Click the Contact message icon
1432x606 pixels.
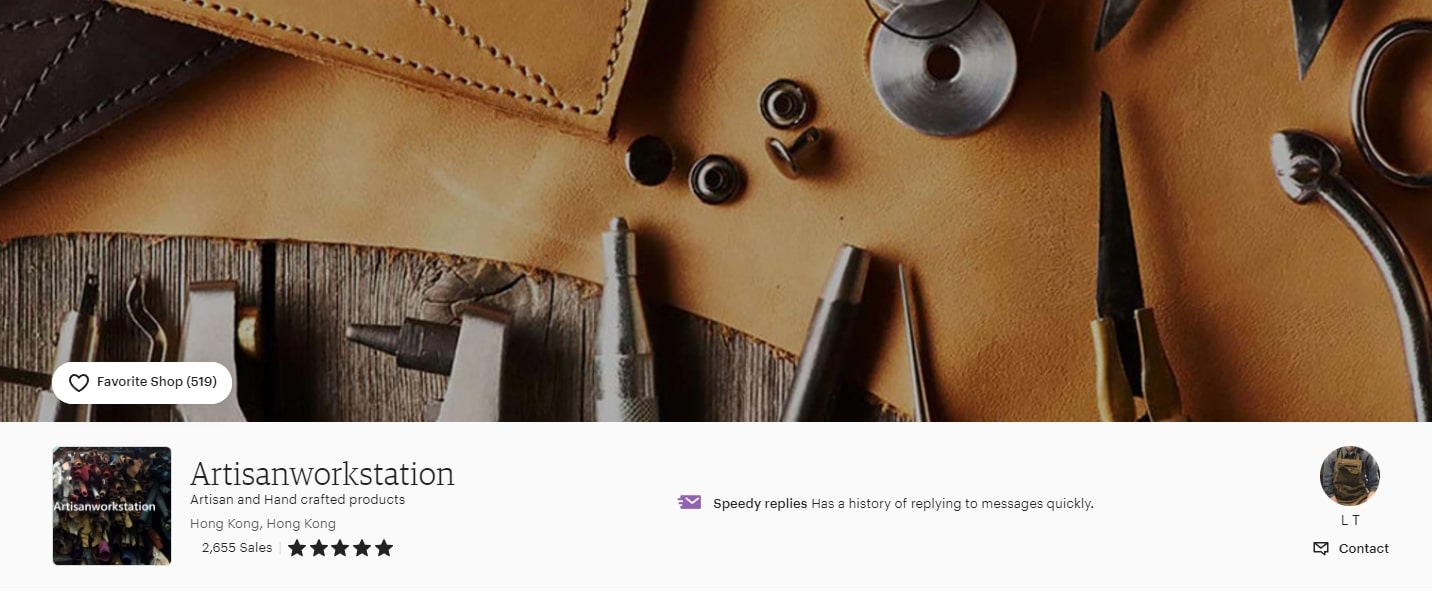pyautogui.click(x=1321, y=549)
